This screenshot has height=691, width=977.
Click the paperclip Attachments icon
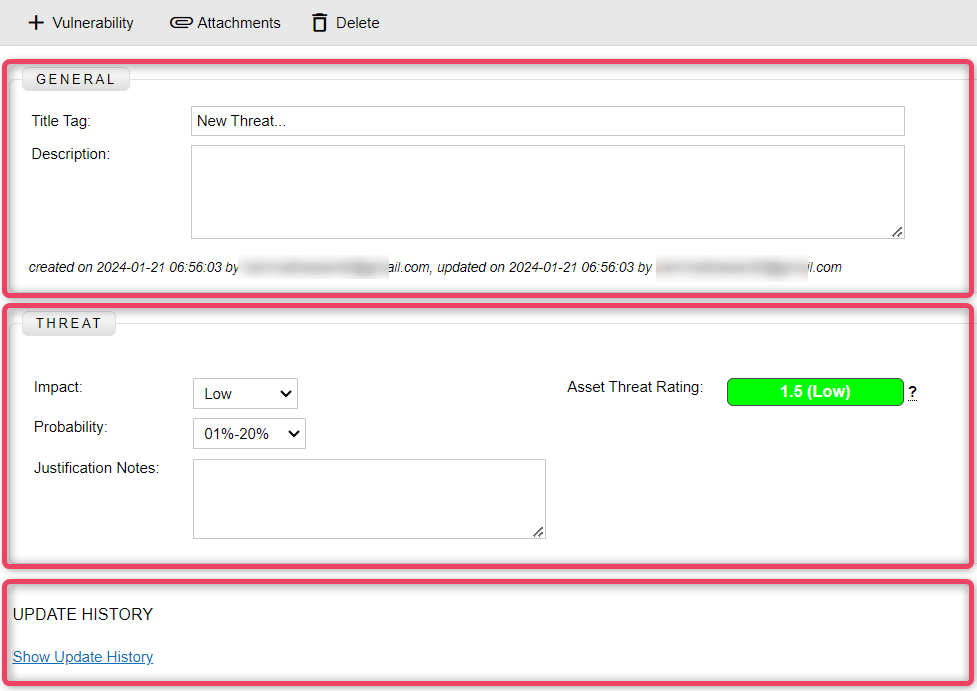tap(181, 23)
